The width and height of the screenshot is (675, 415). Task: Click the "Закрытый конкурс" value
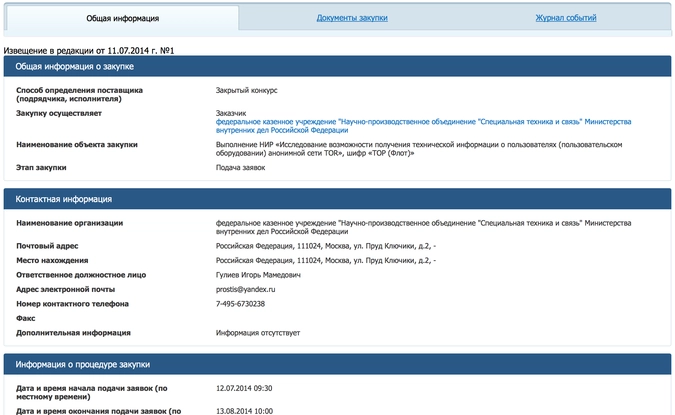[x=246, y=90]
